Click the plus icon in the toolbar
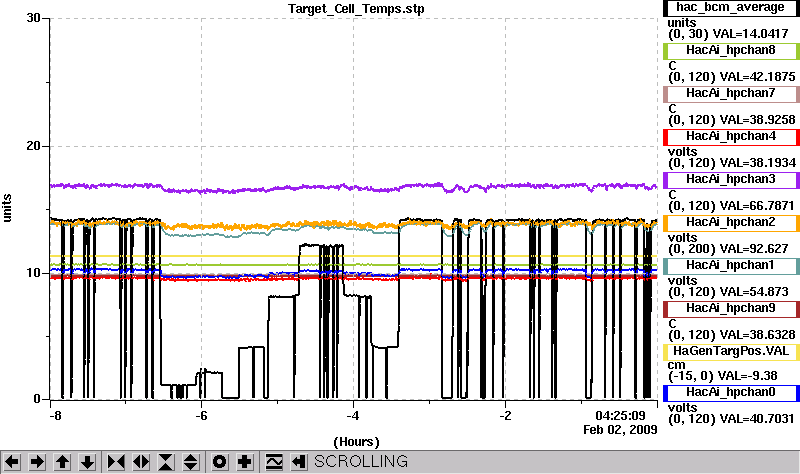 (x=244, y=462)
